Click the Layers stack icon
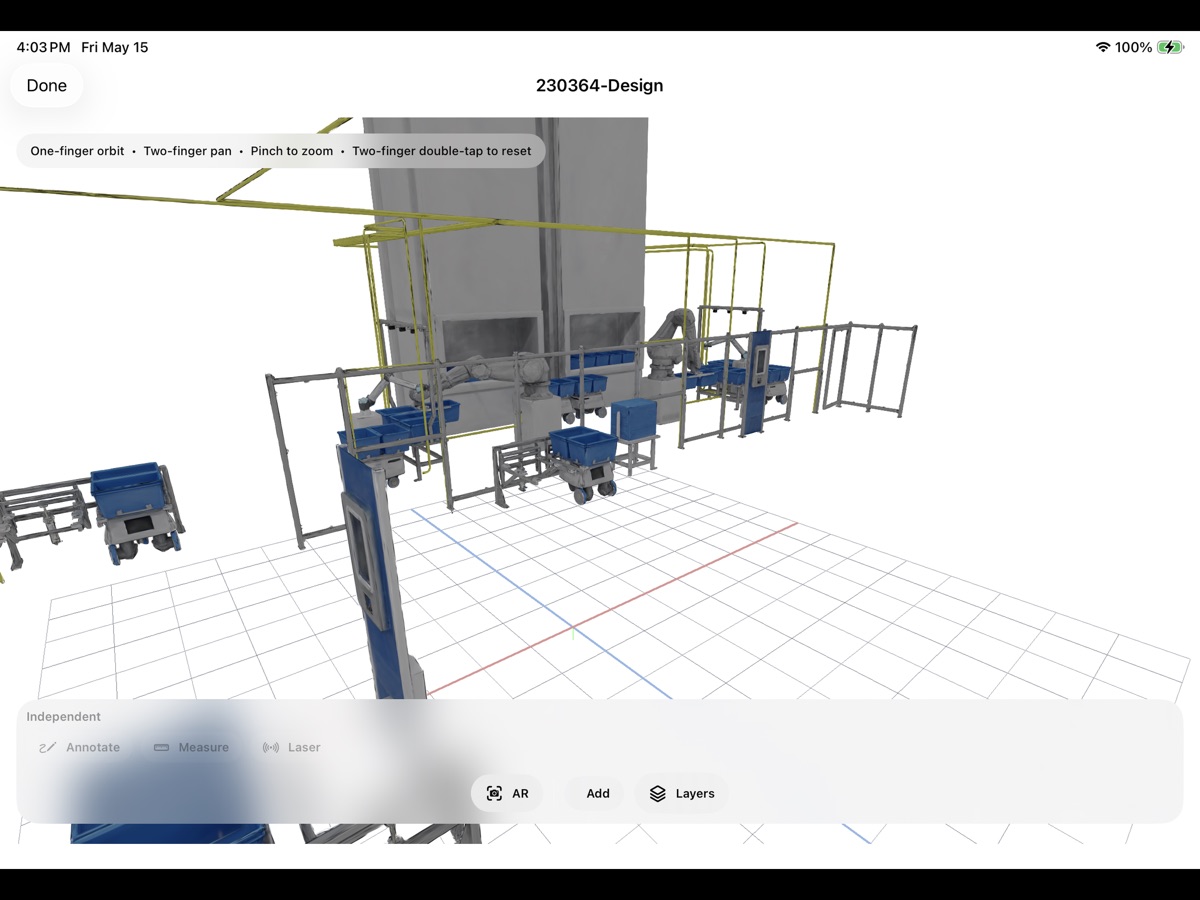This screenshot has width=1200, height=900. coord(657,793)
